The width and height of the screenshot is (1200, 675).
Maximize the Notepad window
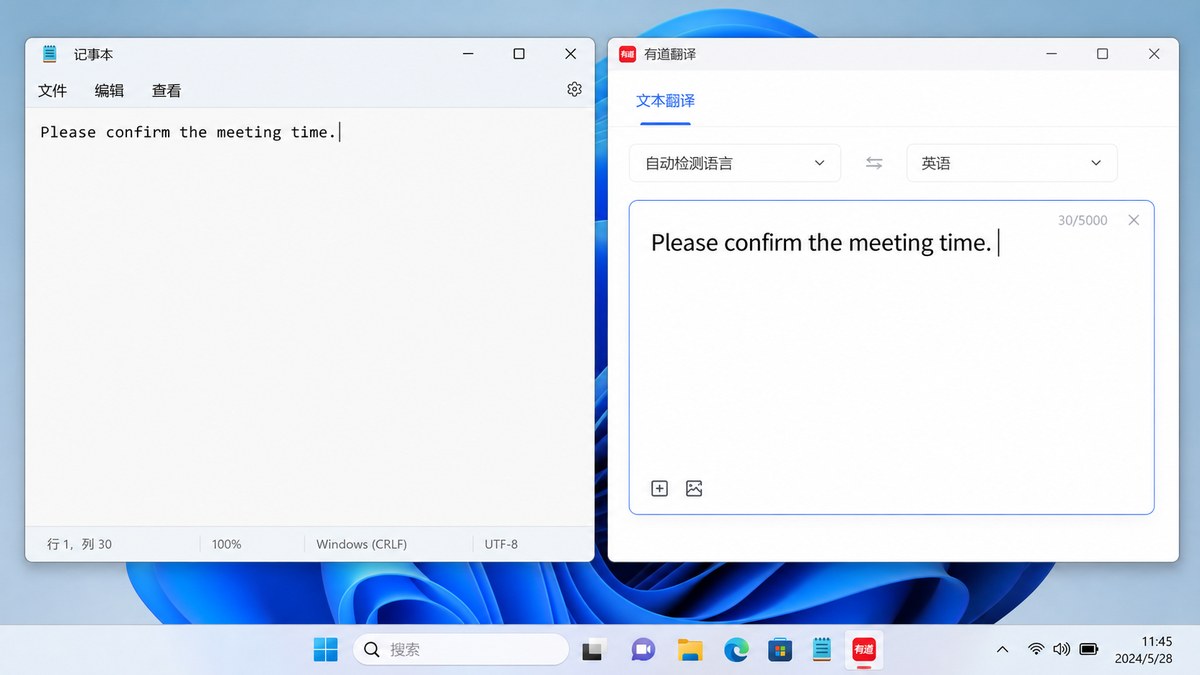pyautogui.click(x=519, y=54)
